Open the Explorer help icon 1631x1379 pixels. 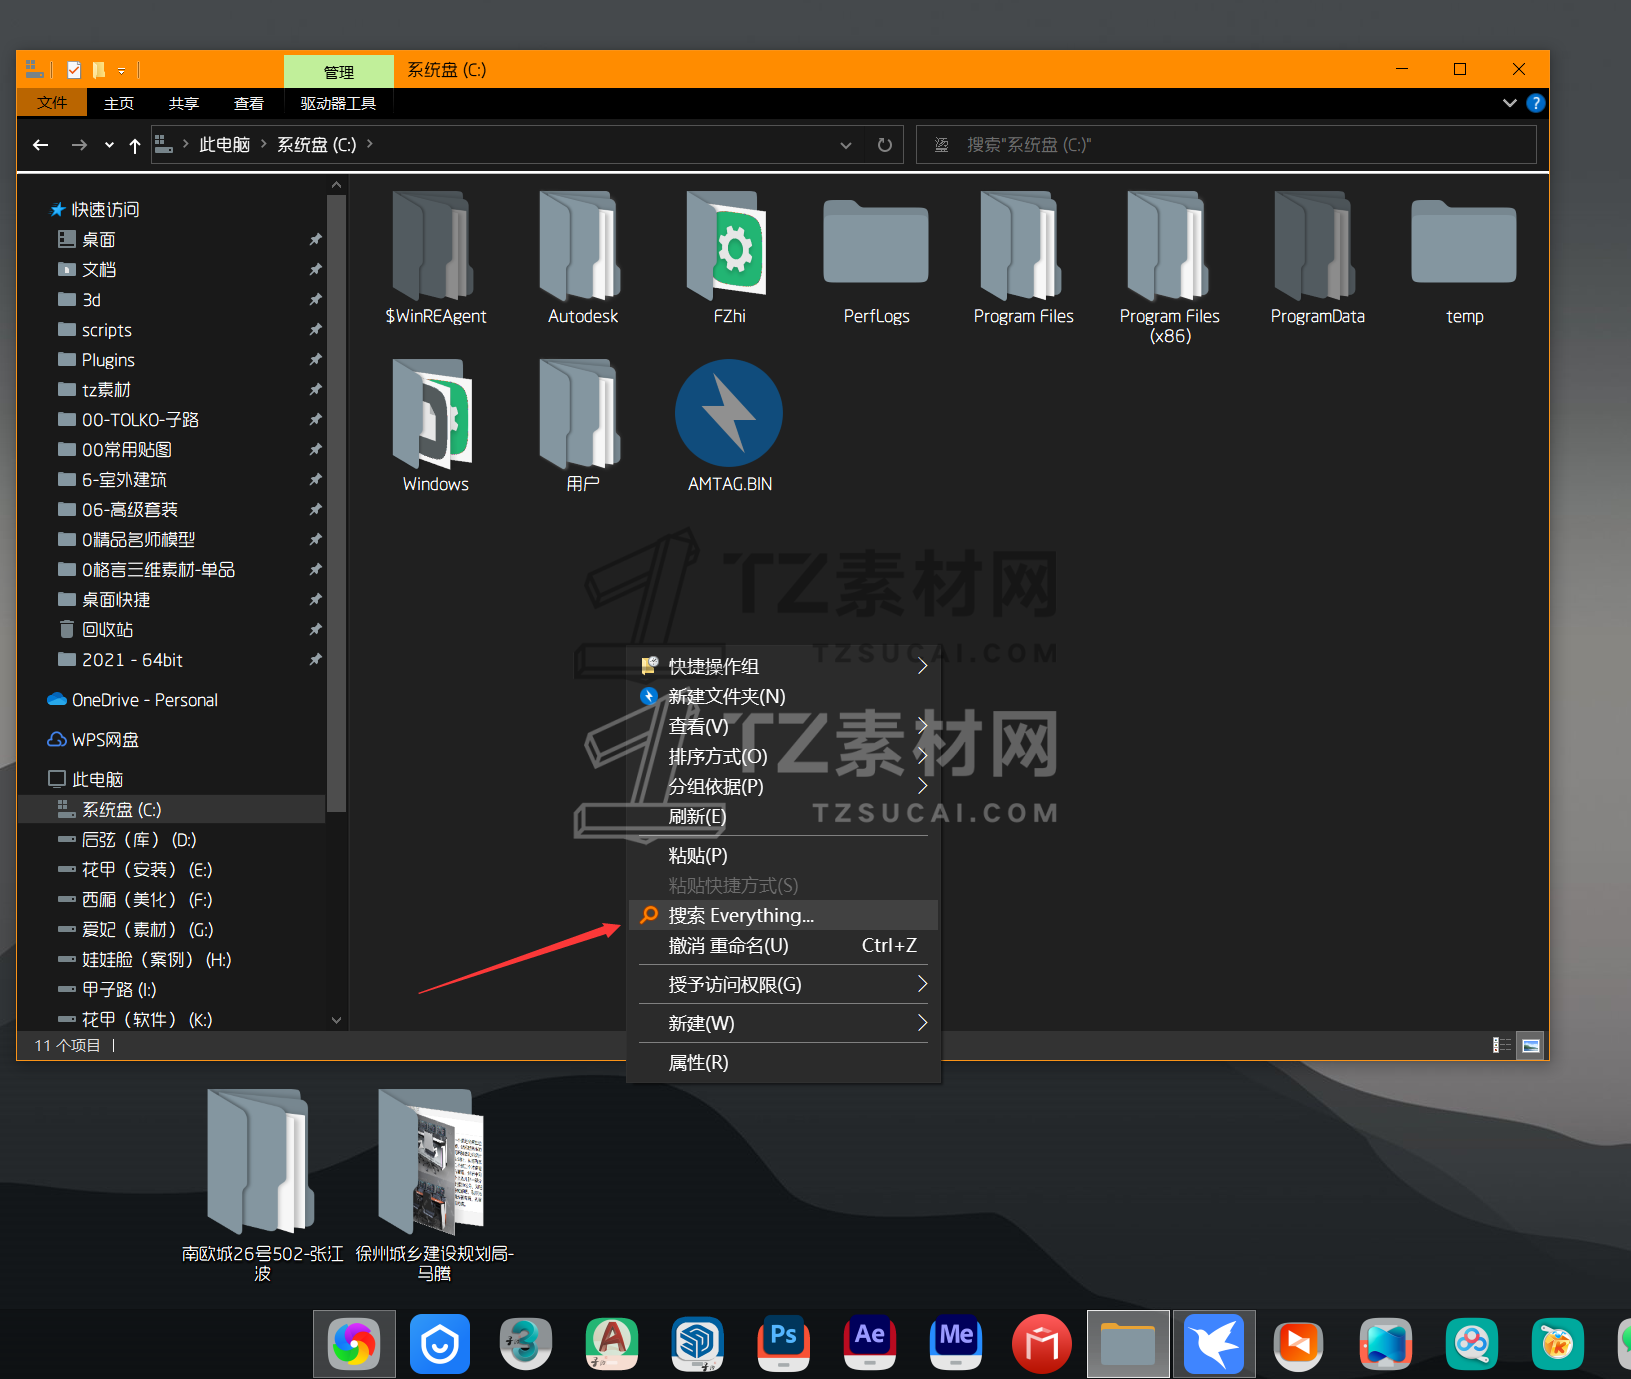point(1536,103)
